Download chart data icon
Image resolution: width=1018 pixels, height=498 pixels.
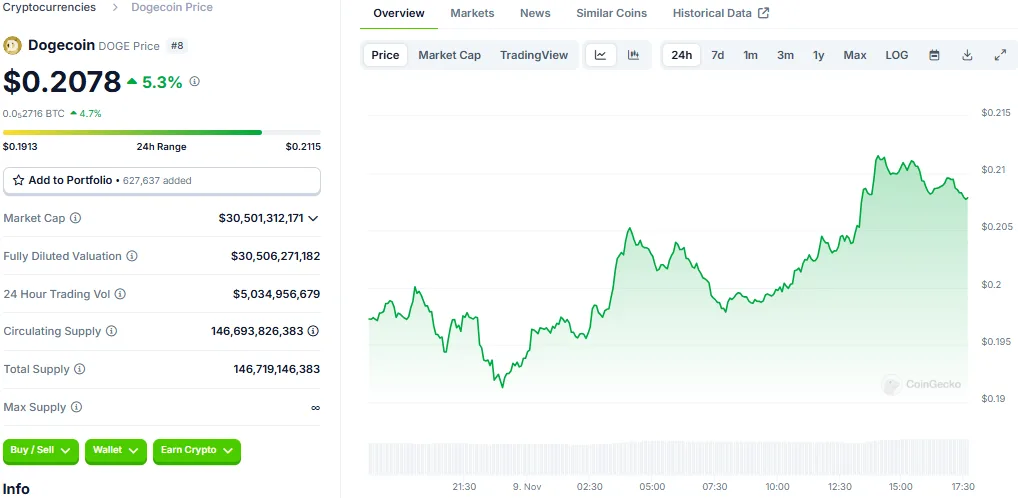[967, 55]
